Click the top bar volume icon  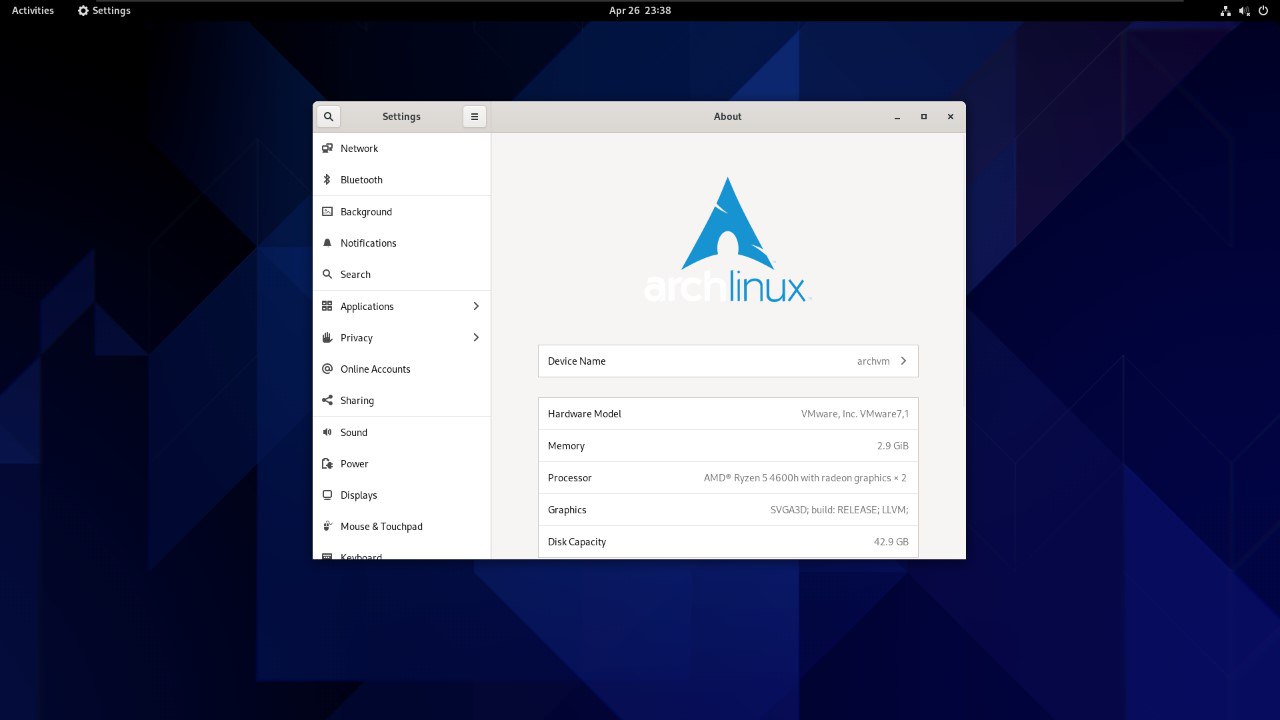[x=1245, y=10]
